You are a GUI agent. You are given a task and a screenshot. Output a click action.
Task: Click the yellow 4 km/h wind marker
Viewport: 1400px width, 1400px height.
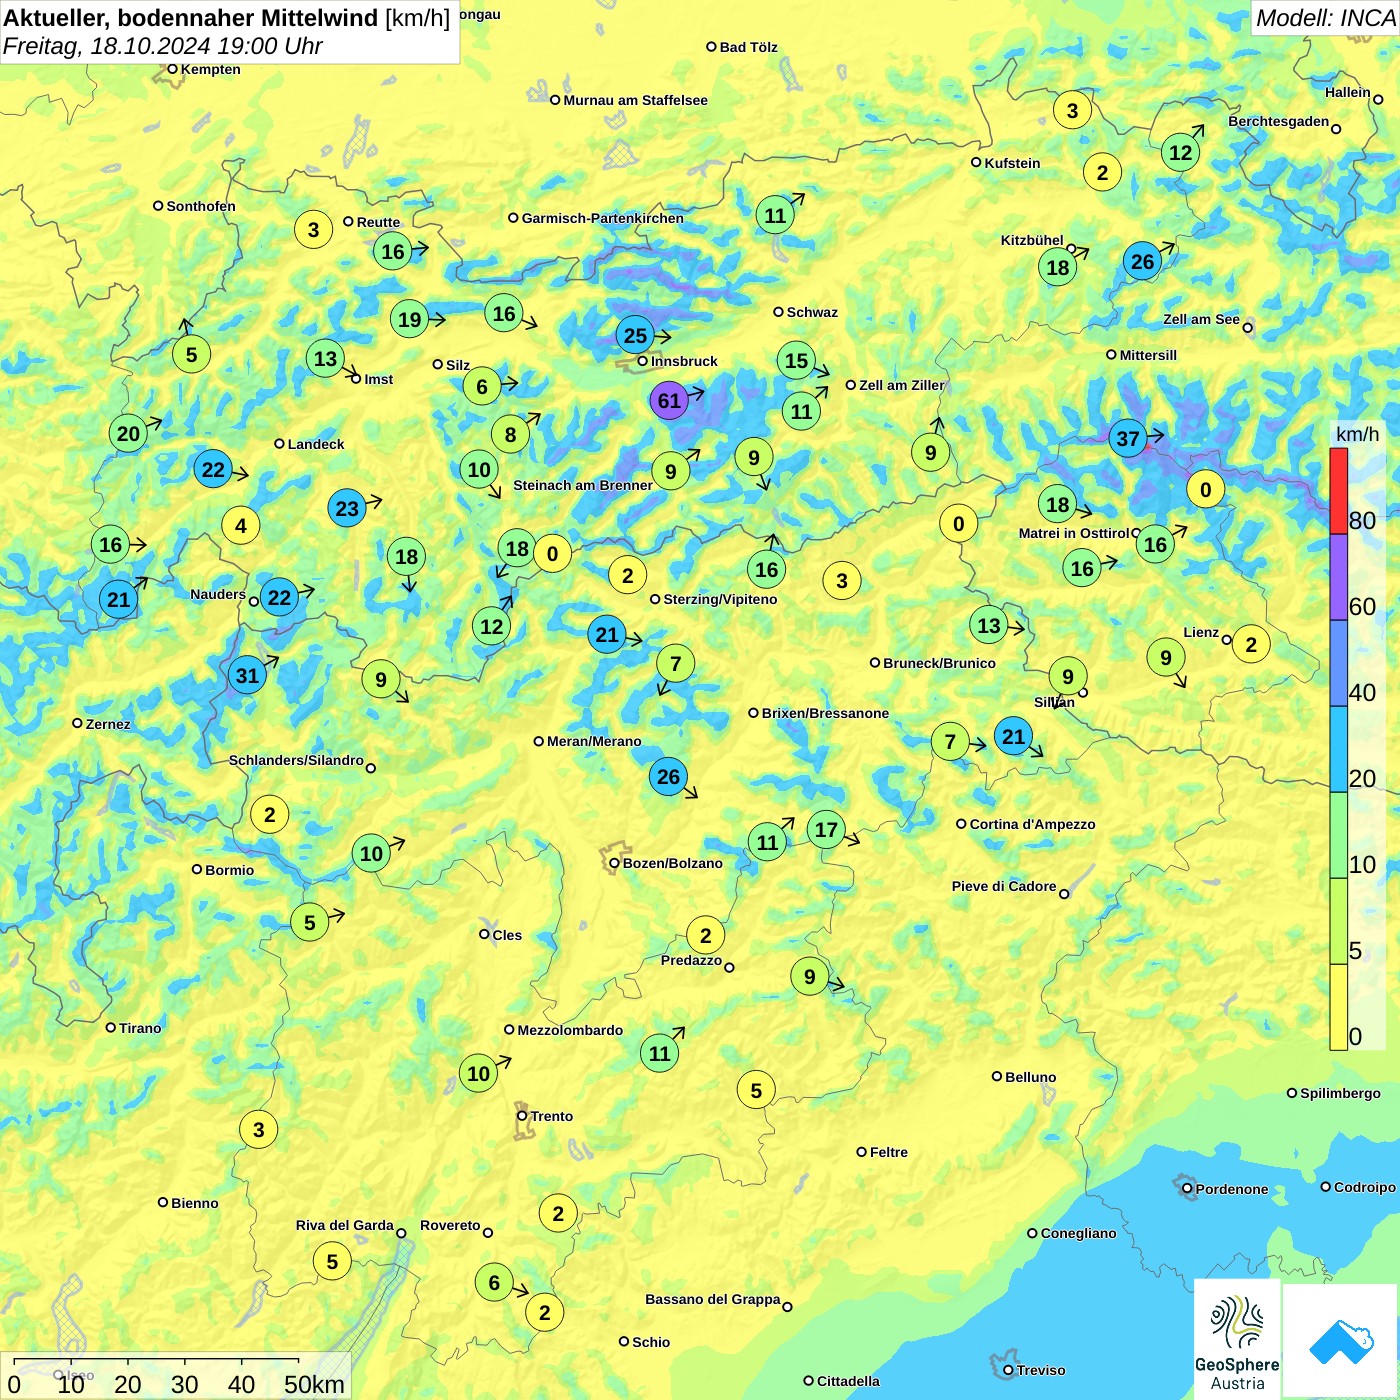tap(241, 525)
